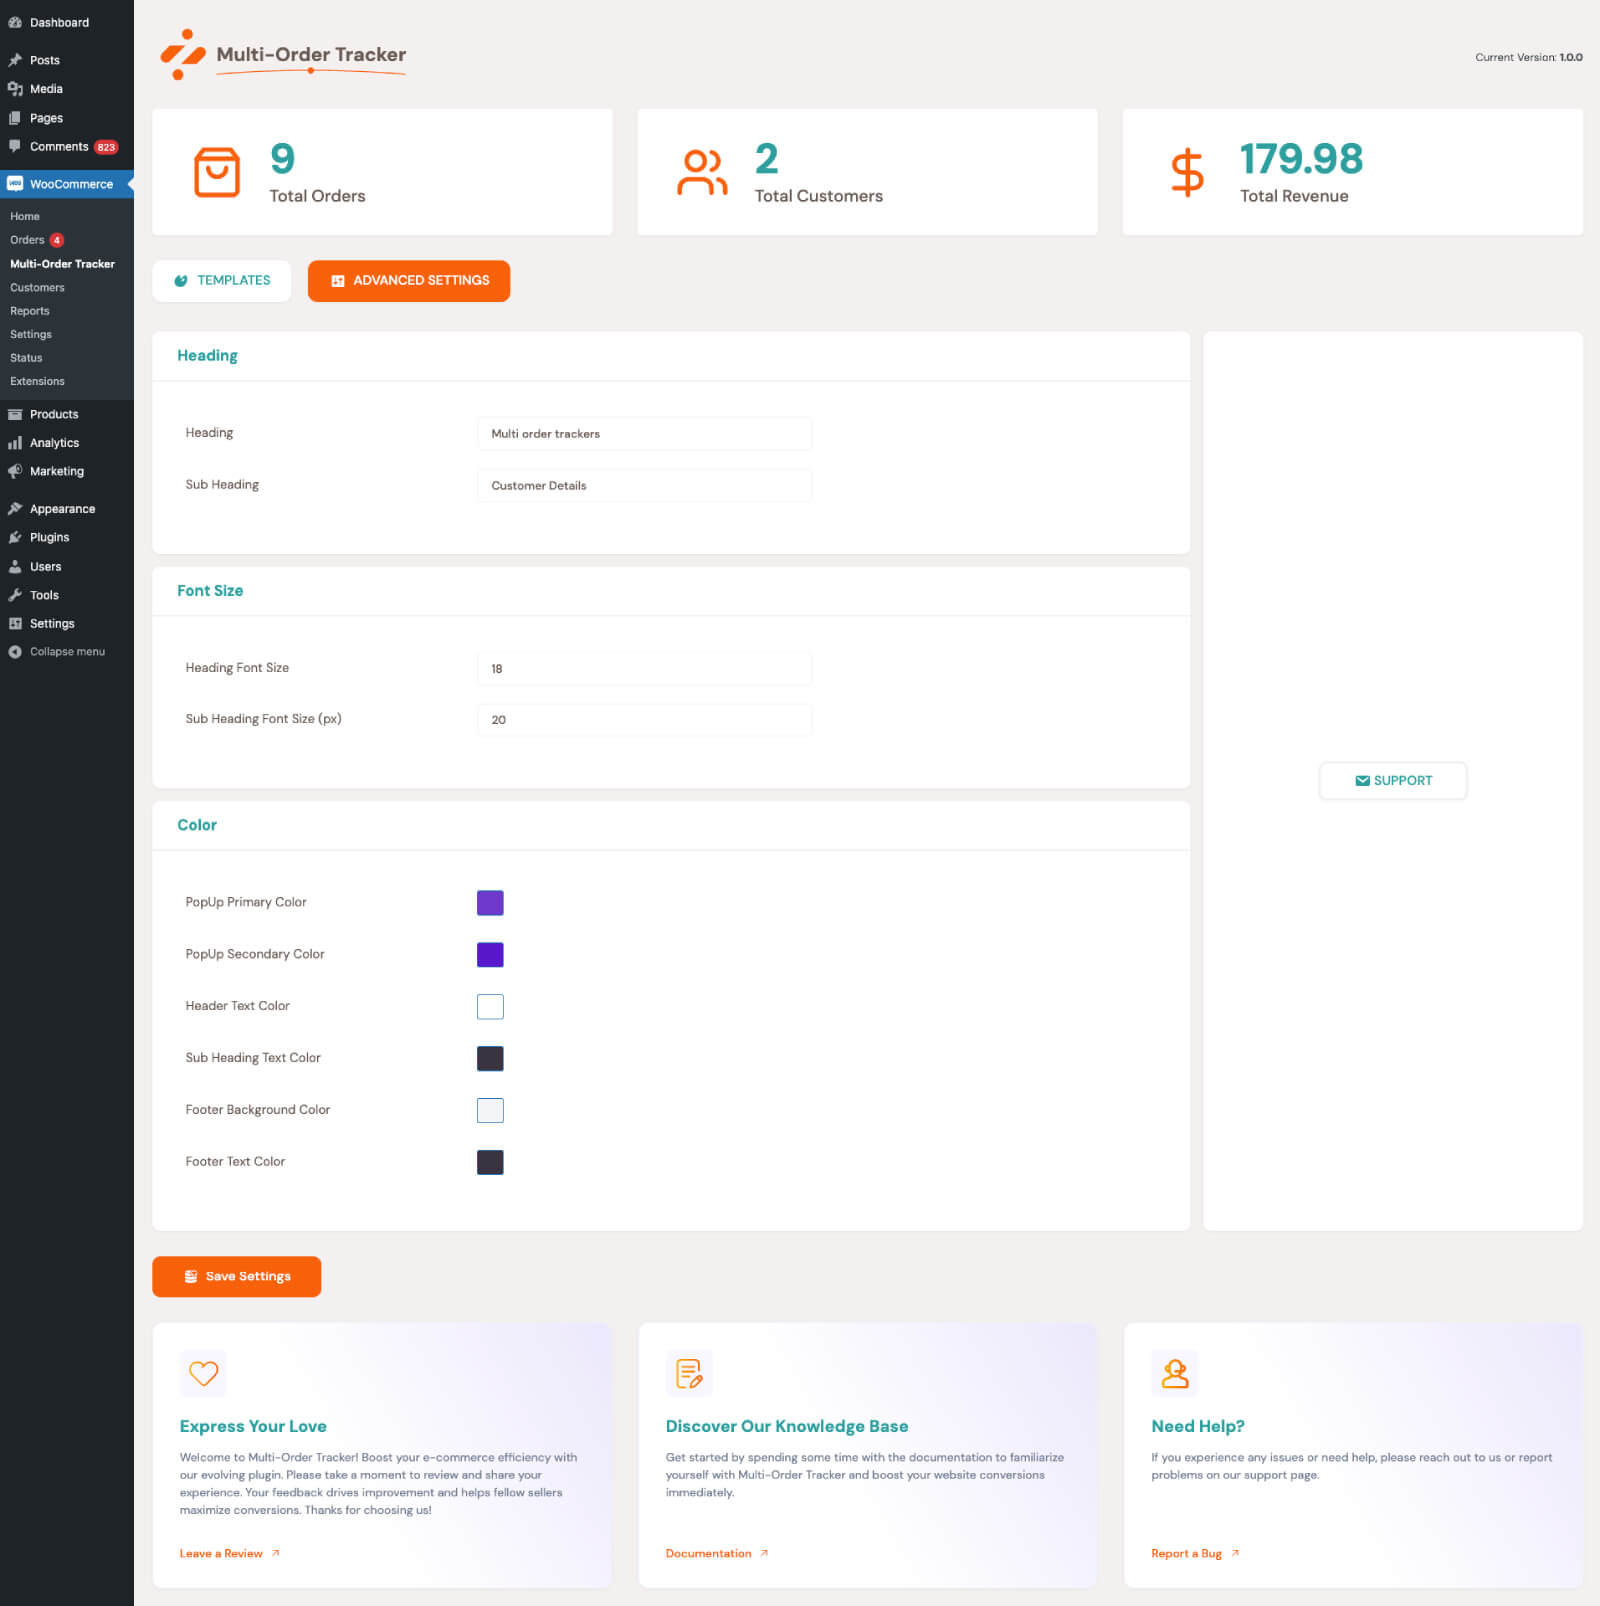Open the Reports submenu item
The image size is (1600, 1606).
point(30,311)
